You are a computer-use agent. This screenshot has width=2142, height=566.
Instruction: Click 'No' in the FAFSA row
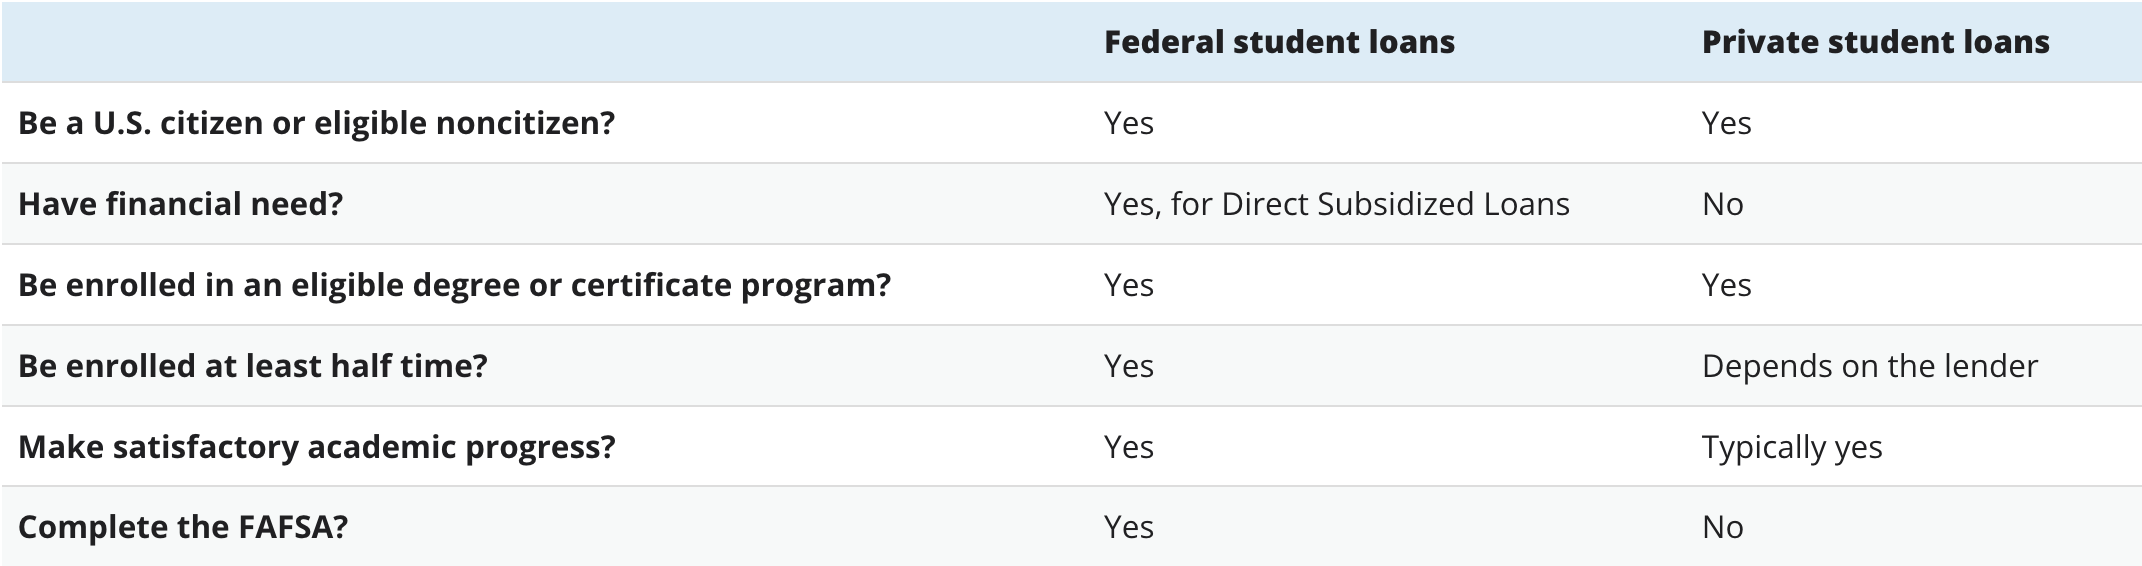tap(1722, 527)
